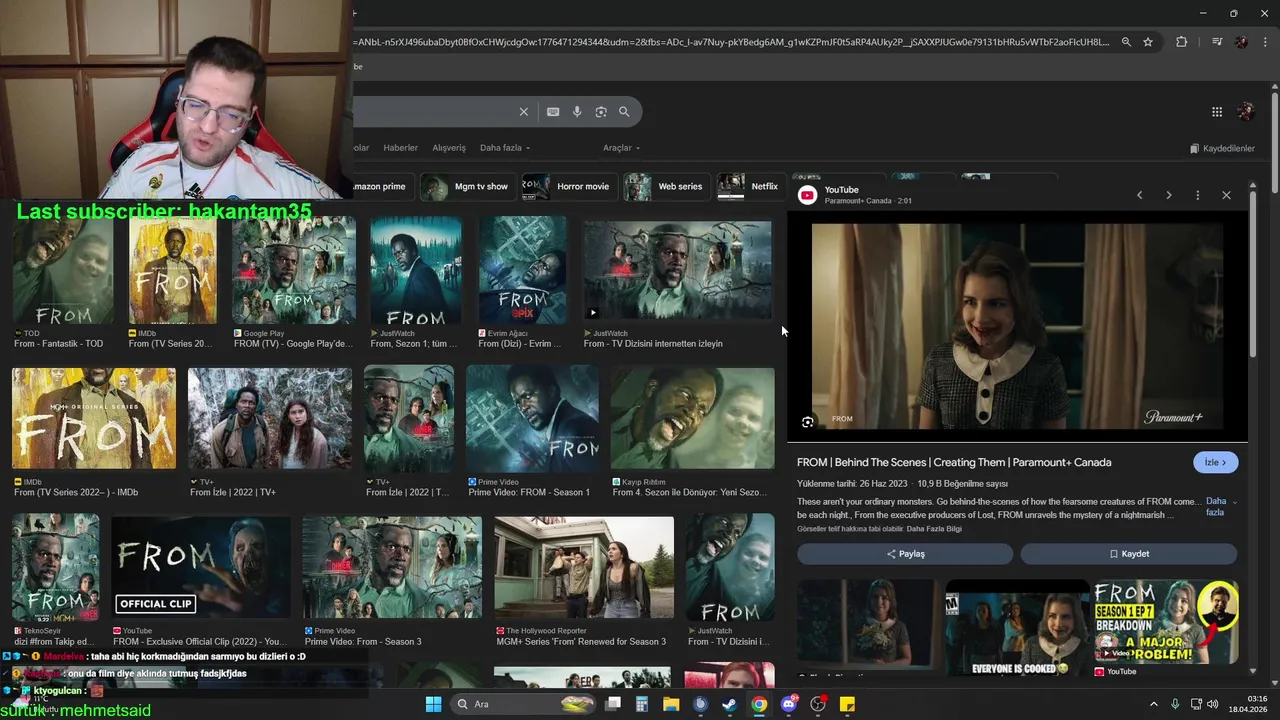Select the 'Netflix' filter chip

(750, 186)
